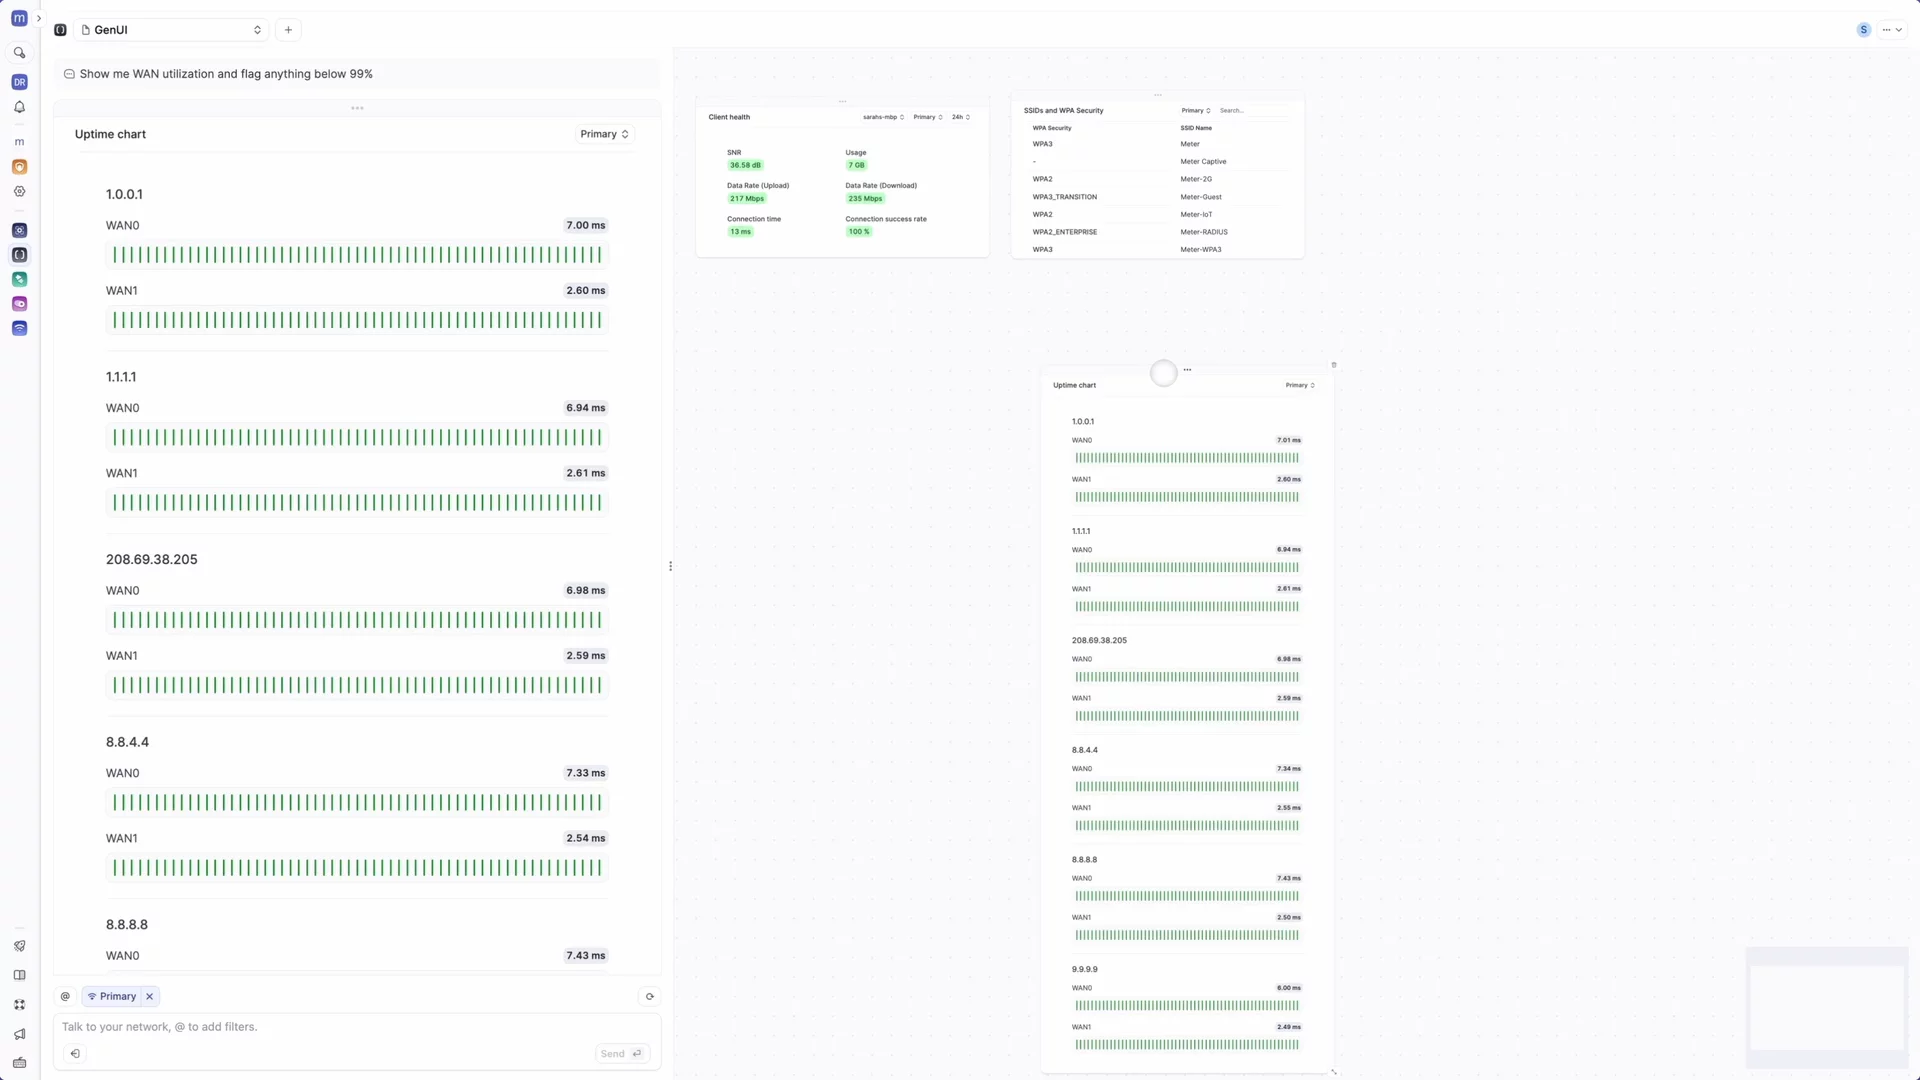The width and height of the screenshot is (1920, 1080).
Task: Click the rocket icon in lower sidebar
Action: pyautogui.click(x=19, y=946)
